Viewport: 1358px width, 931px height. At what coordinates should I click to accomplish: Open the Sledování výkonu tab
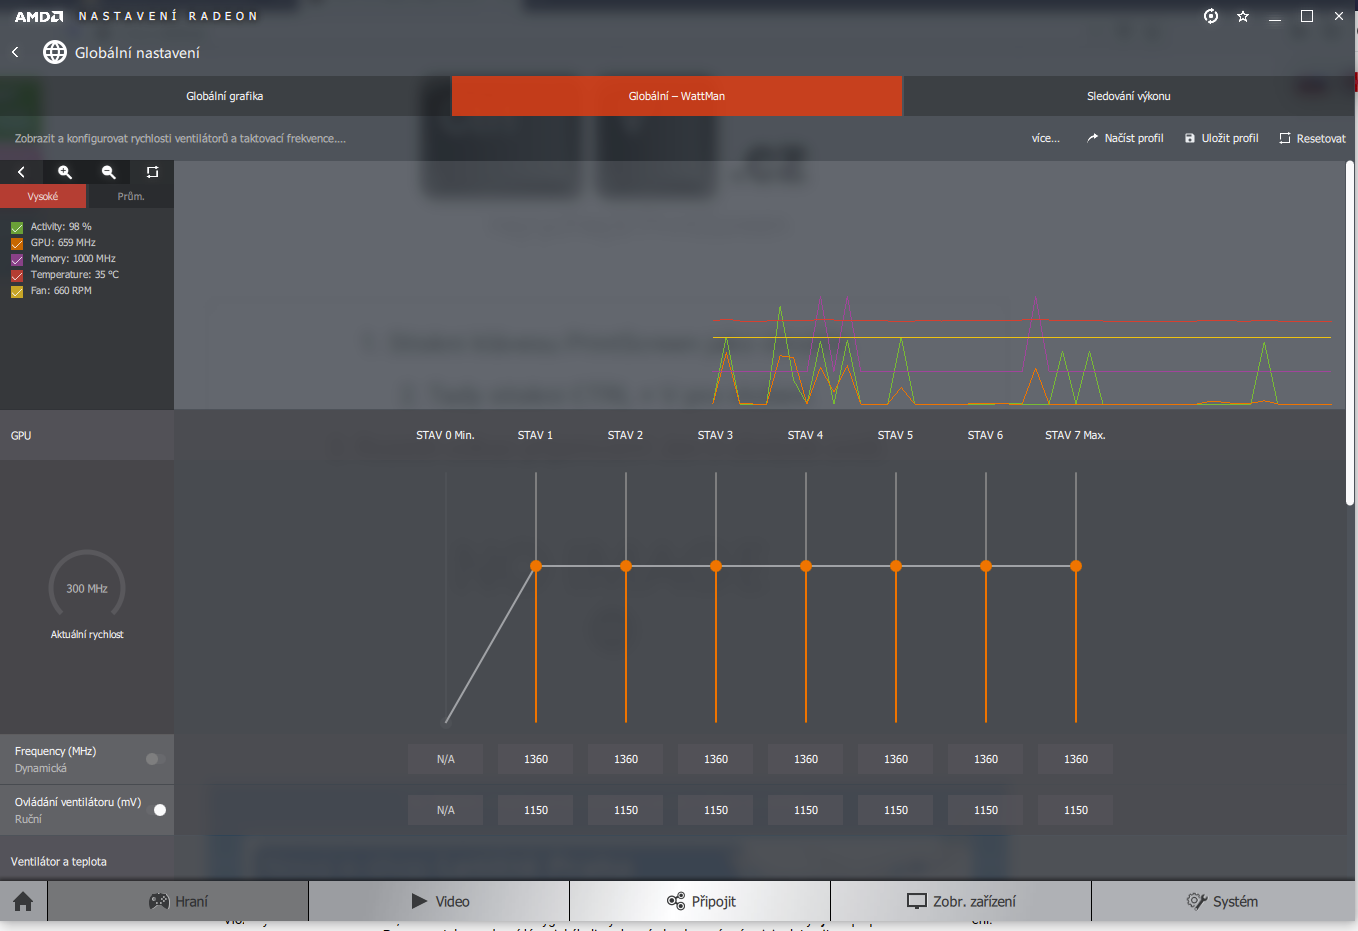point(1129,96)
